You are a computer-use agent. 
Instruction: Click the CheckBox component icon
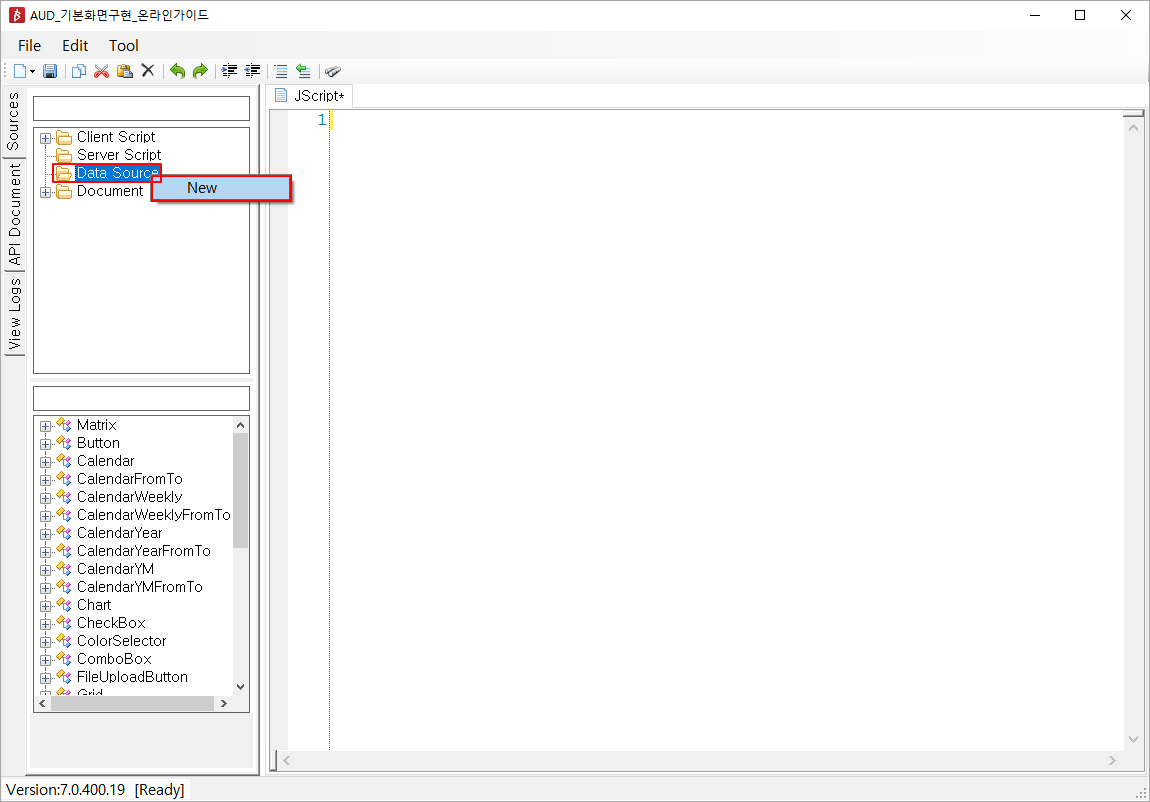64,623
